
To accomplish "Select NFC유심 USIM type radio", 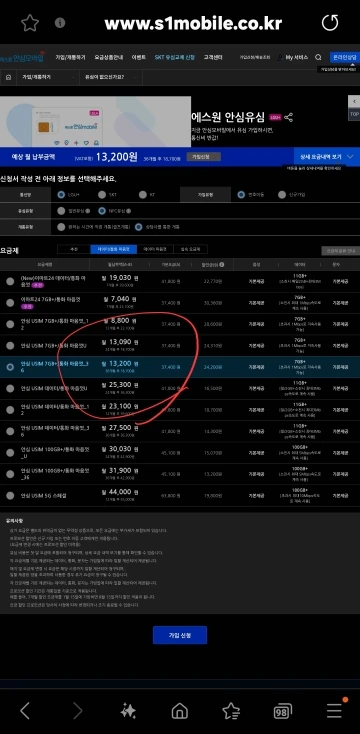I will pyautogui.click(x=102, y=211).
